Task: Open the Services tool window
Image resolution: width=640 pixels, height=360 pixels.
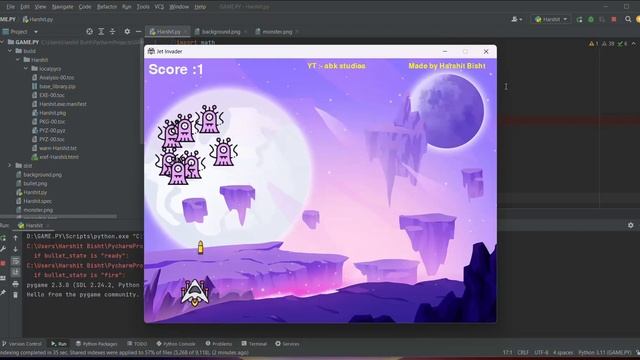Action: pyautogui.click(x=287, y=344)
